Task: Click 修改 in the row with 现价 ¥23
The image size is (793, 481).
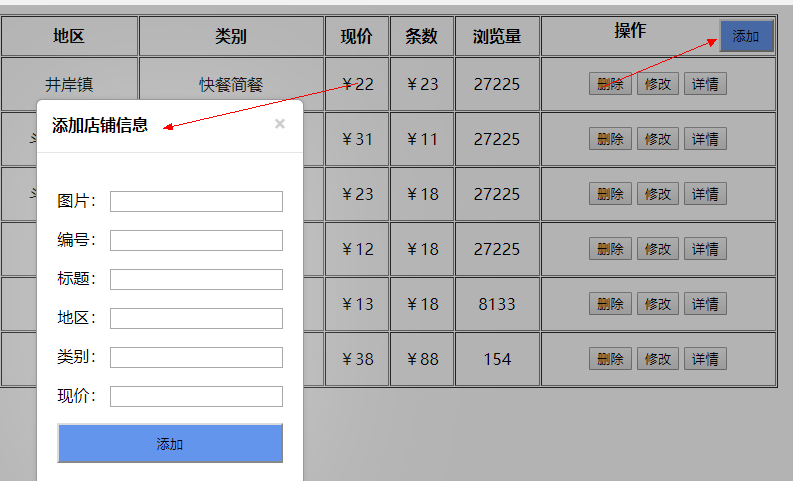Action: click(657, 194)
